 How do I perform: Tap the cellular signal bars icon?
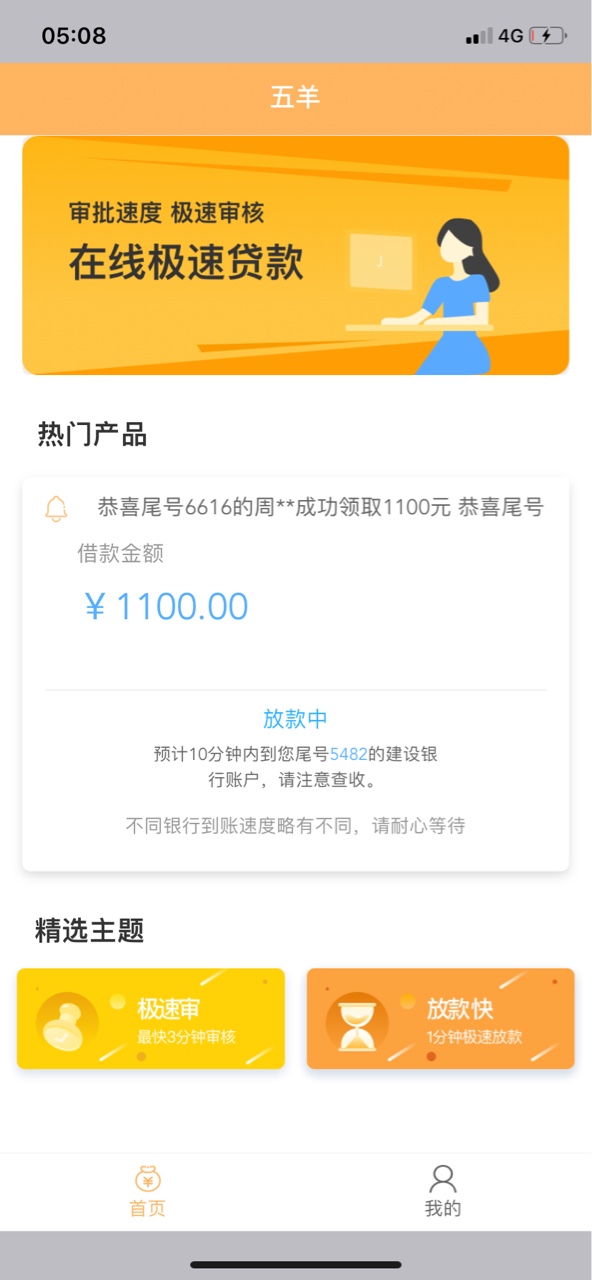coord(479,36)
